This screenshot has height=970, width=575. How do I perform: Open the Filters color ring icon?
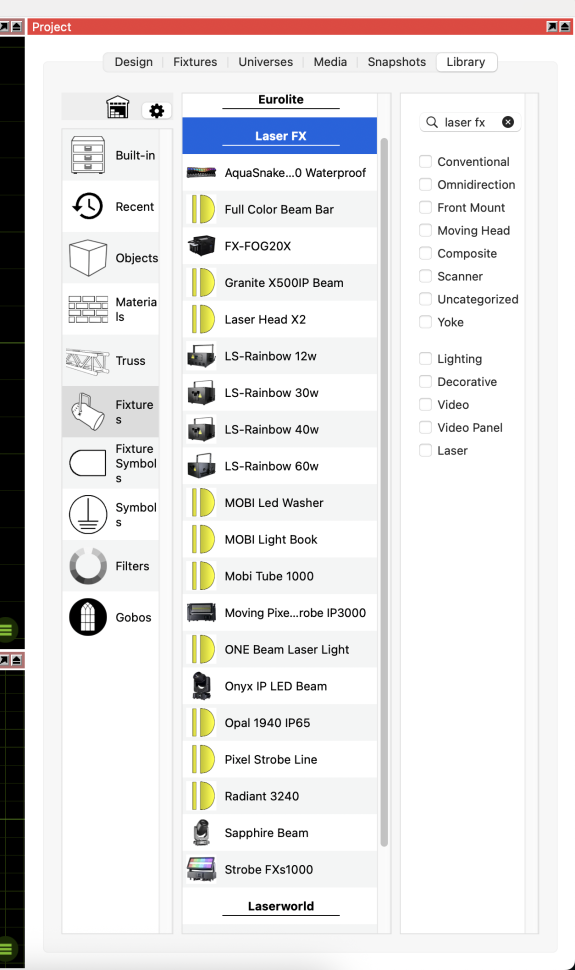[87, 566]
